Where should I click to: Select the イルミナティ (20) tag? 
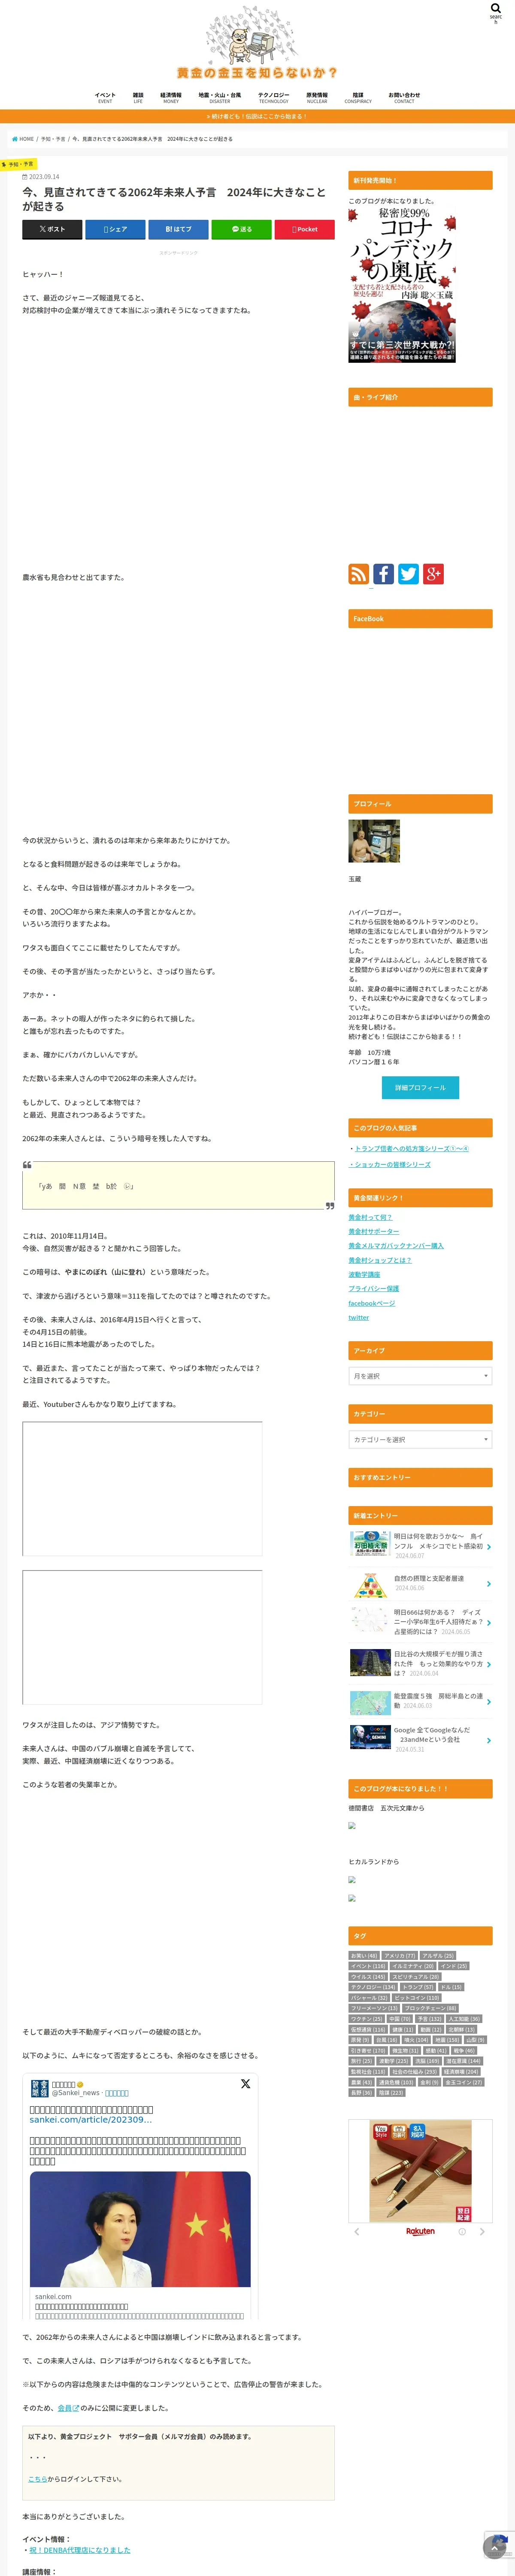pyautogui.click(x=413, y=1966)
